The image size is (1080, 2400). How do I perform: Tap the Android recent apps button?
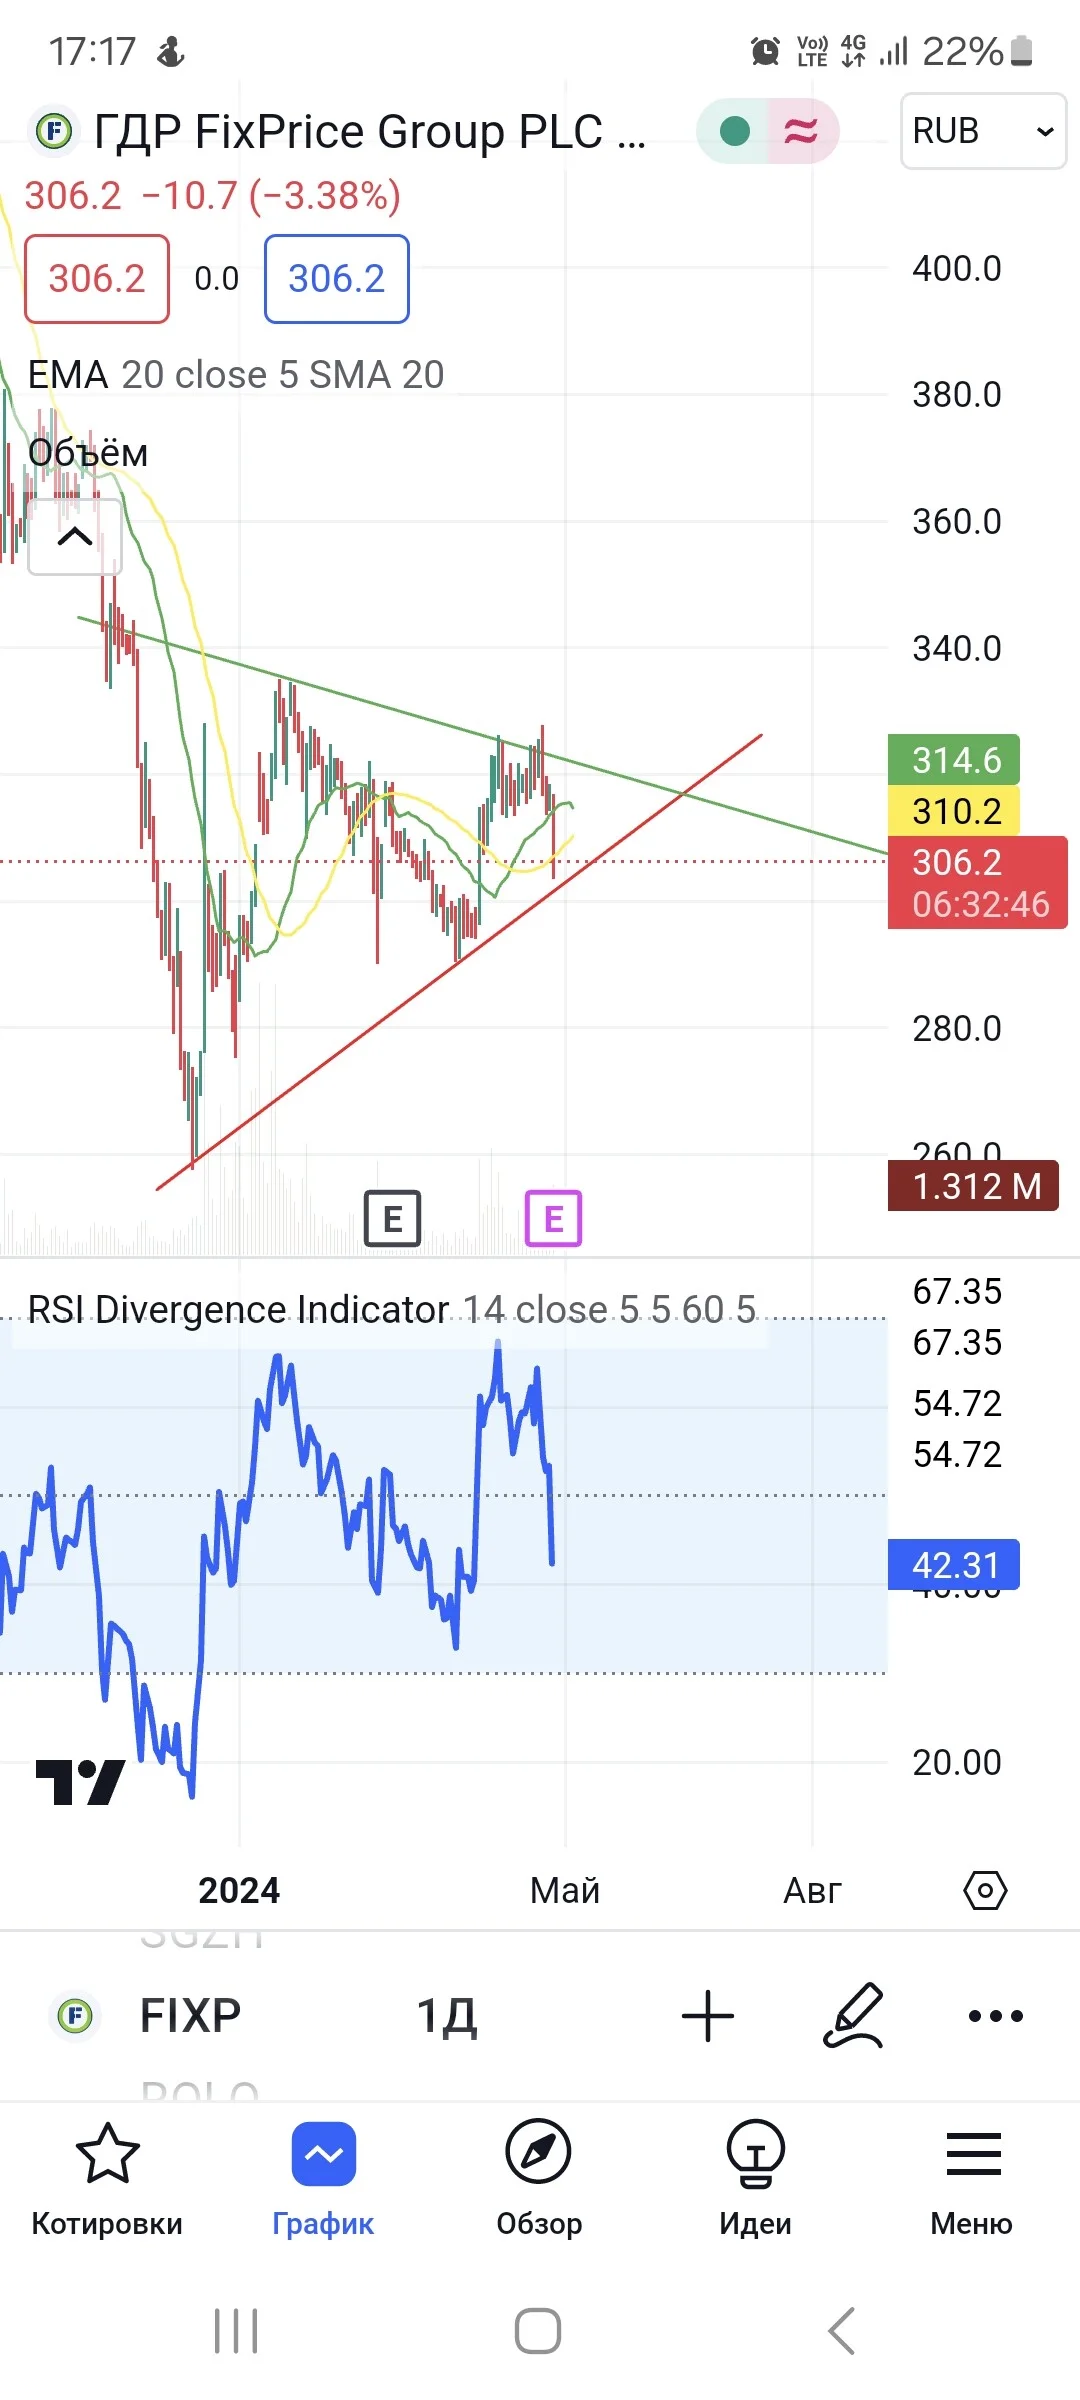[236, 2331]
